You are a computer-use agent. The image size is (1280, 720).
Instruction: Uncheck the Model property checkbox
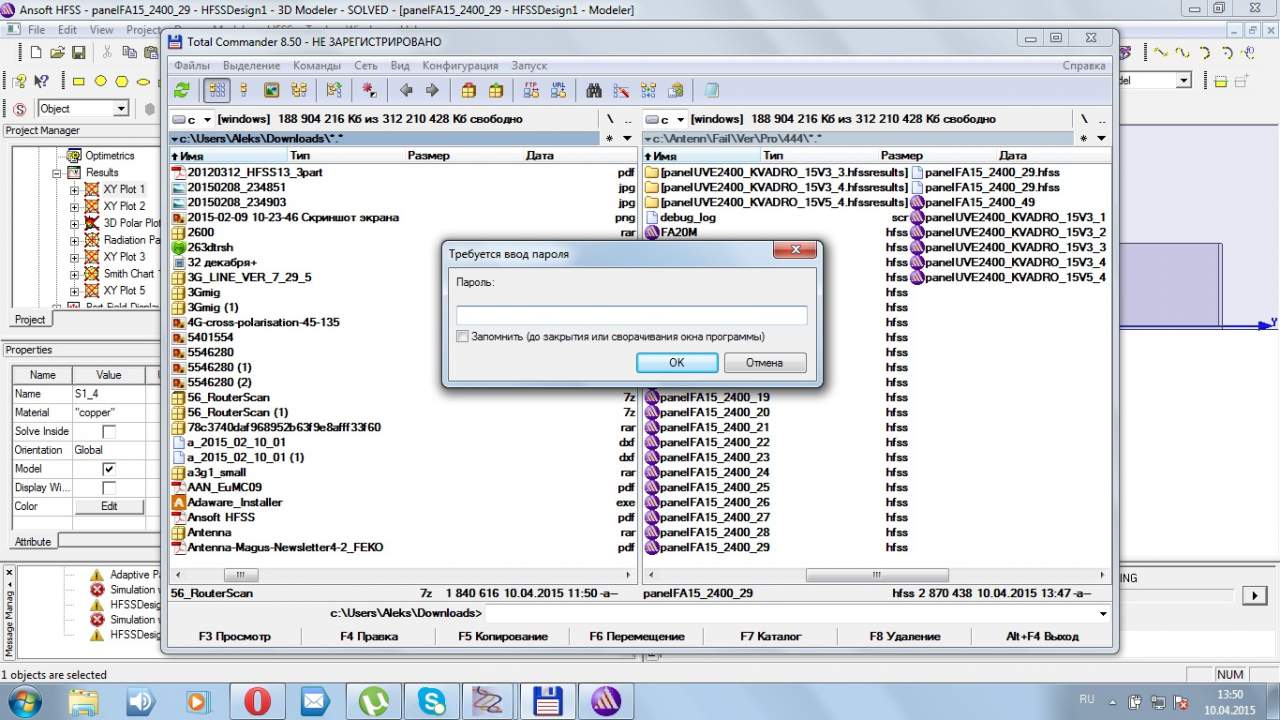(x=109, y=469)
